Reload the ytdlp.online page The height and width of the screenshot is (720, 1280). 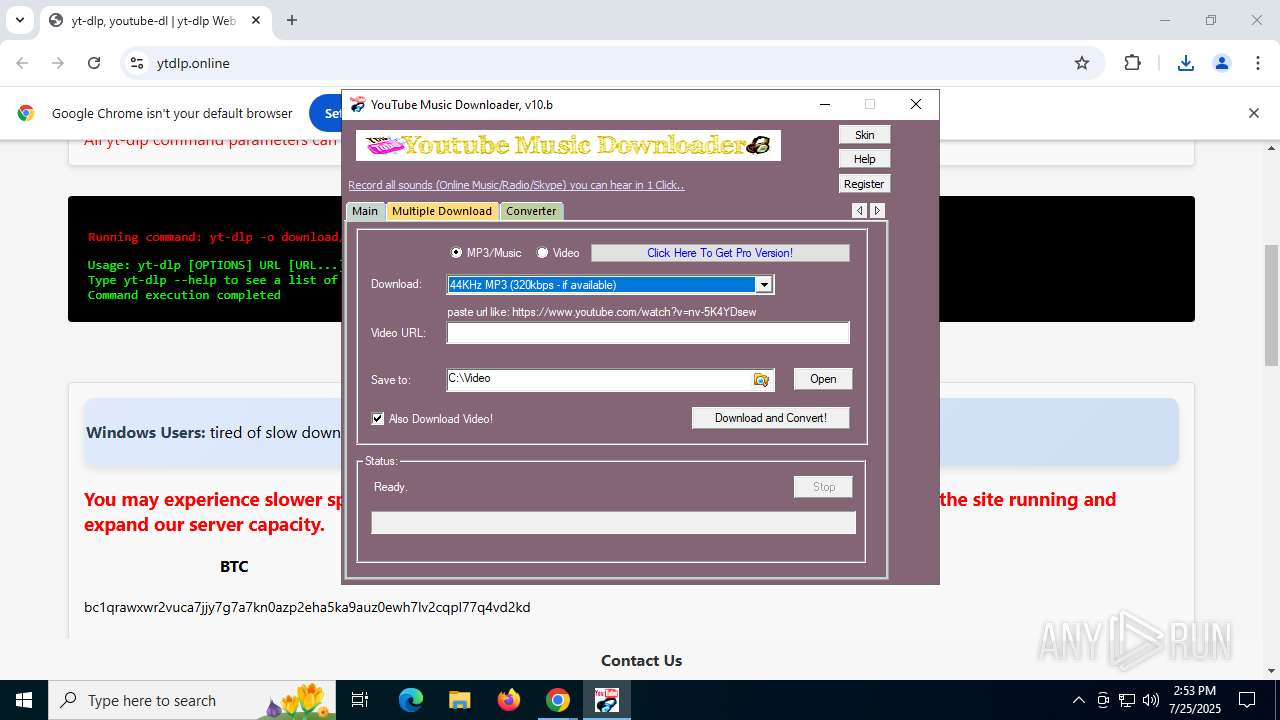tap(94, 63)
